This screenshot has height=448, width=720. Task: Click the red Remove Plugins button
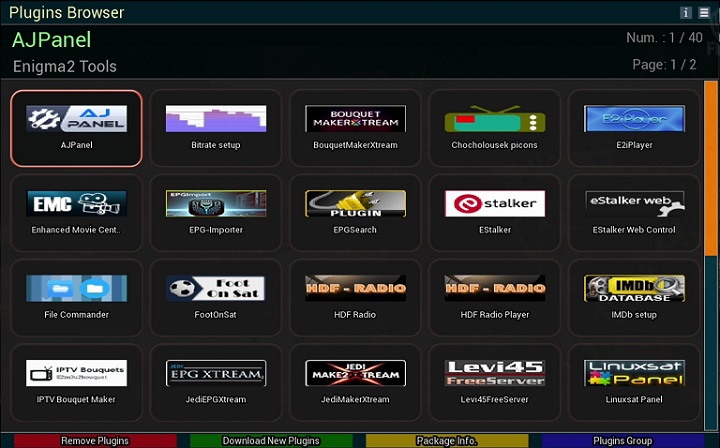(95, 441)
